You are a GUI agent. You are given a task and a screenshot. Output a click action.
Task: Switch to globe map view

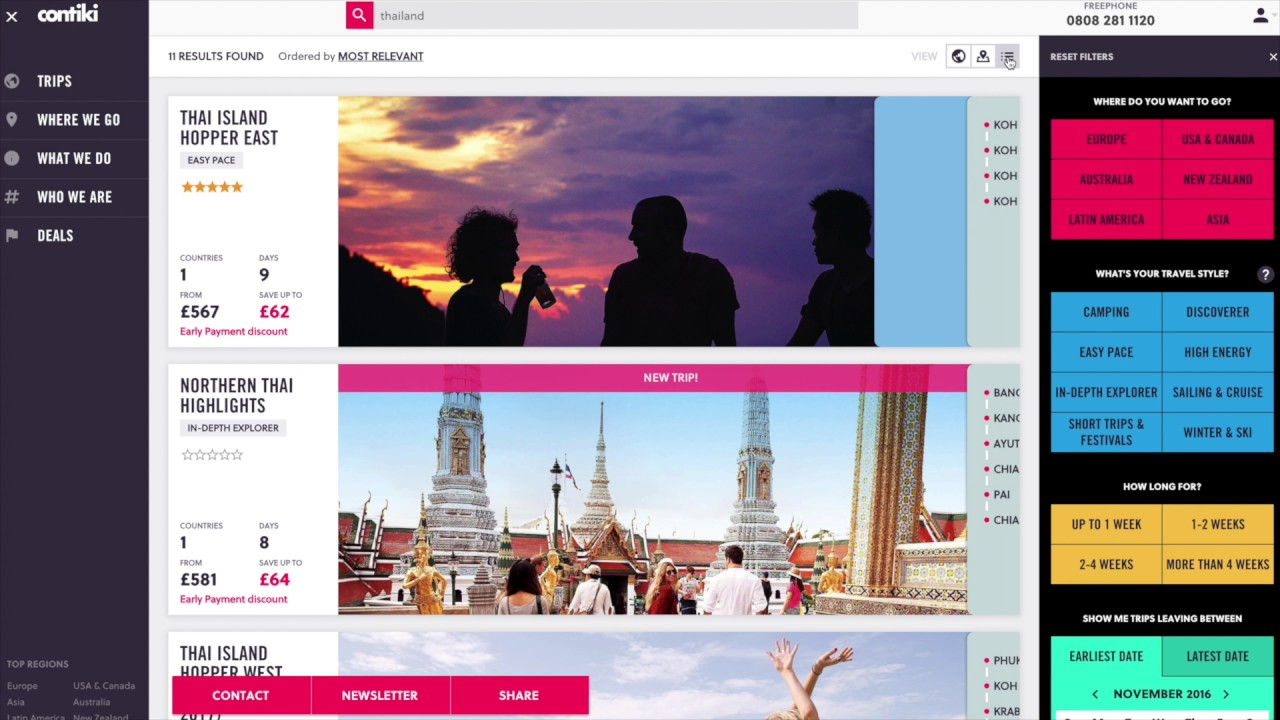958,57
